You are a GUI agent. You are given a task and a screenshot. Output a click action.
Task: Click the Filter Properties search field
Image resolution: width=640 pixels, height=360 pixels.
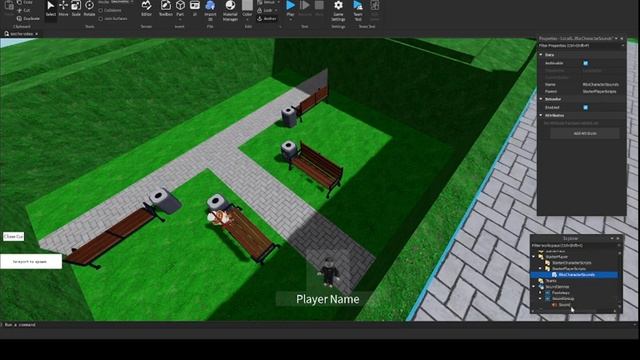pos(581,46)
